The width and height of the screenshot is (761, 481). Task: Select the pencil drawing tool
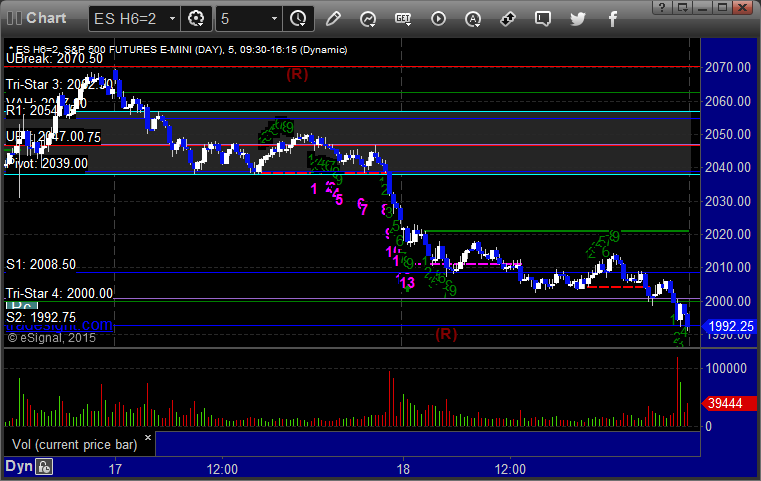(x=333, y=19)
